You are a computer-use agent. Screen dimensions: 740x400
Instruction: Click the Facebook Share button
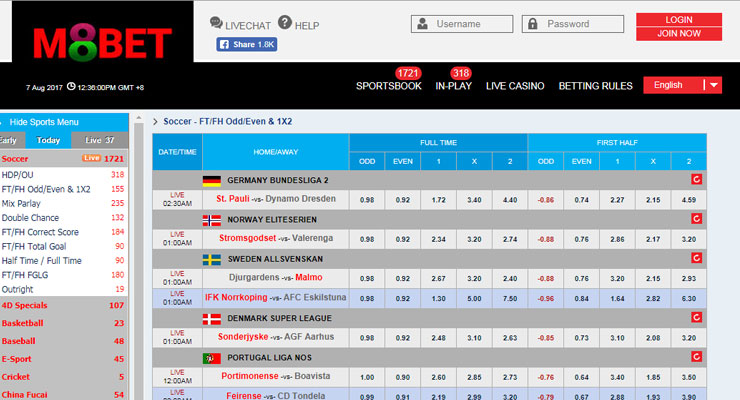pyautogui.click(x=247, y=45)
